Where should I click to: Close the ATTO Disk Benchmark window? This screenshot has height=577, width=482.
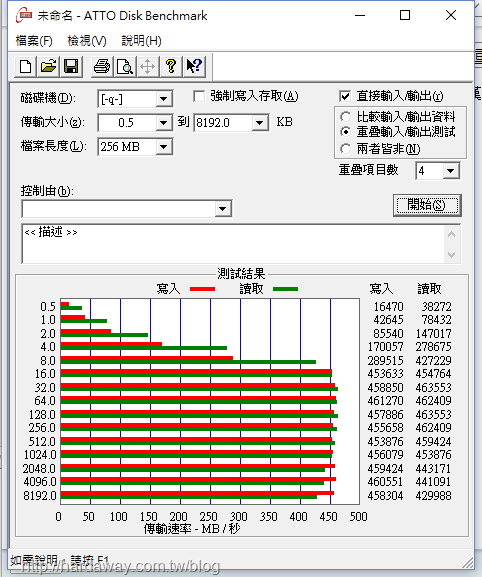pos(451,15)
